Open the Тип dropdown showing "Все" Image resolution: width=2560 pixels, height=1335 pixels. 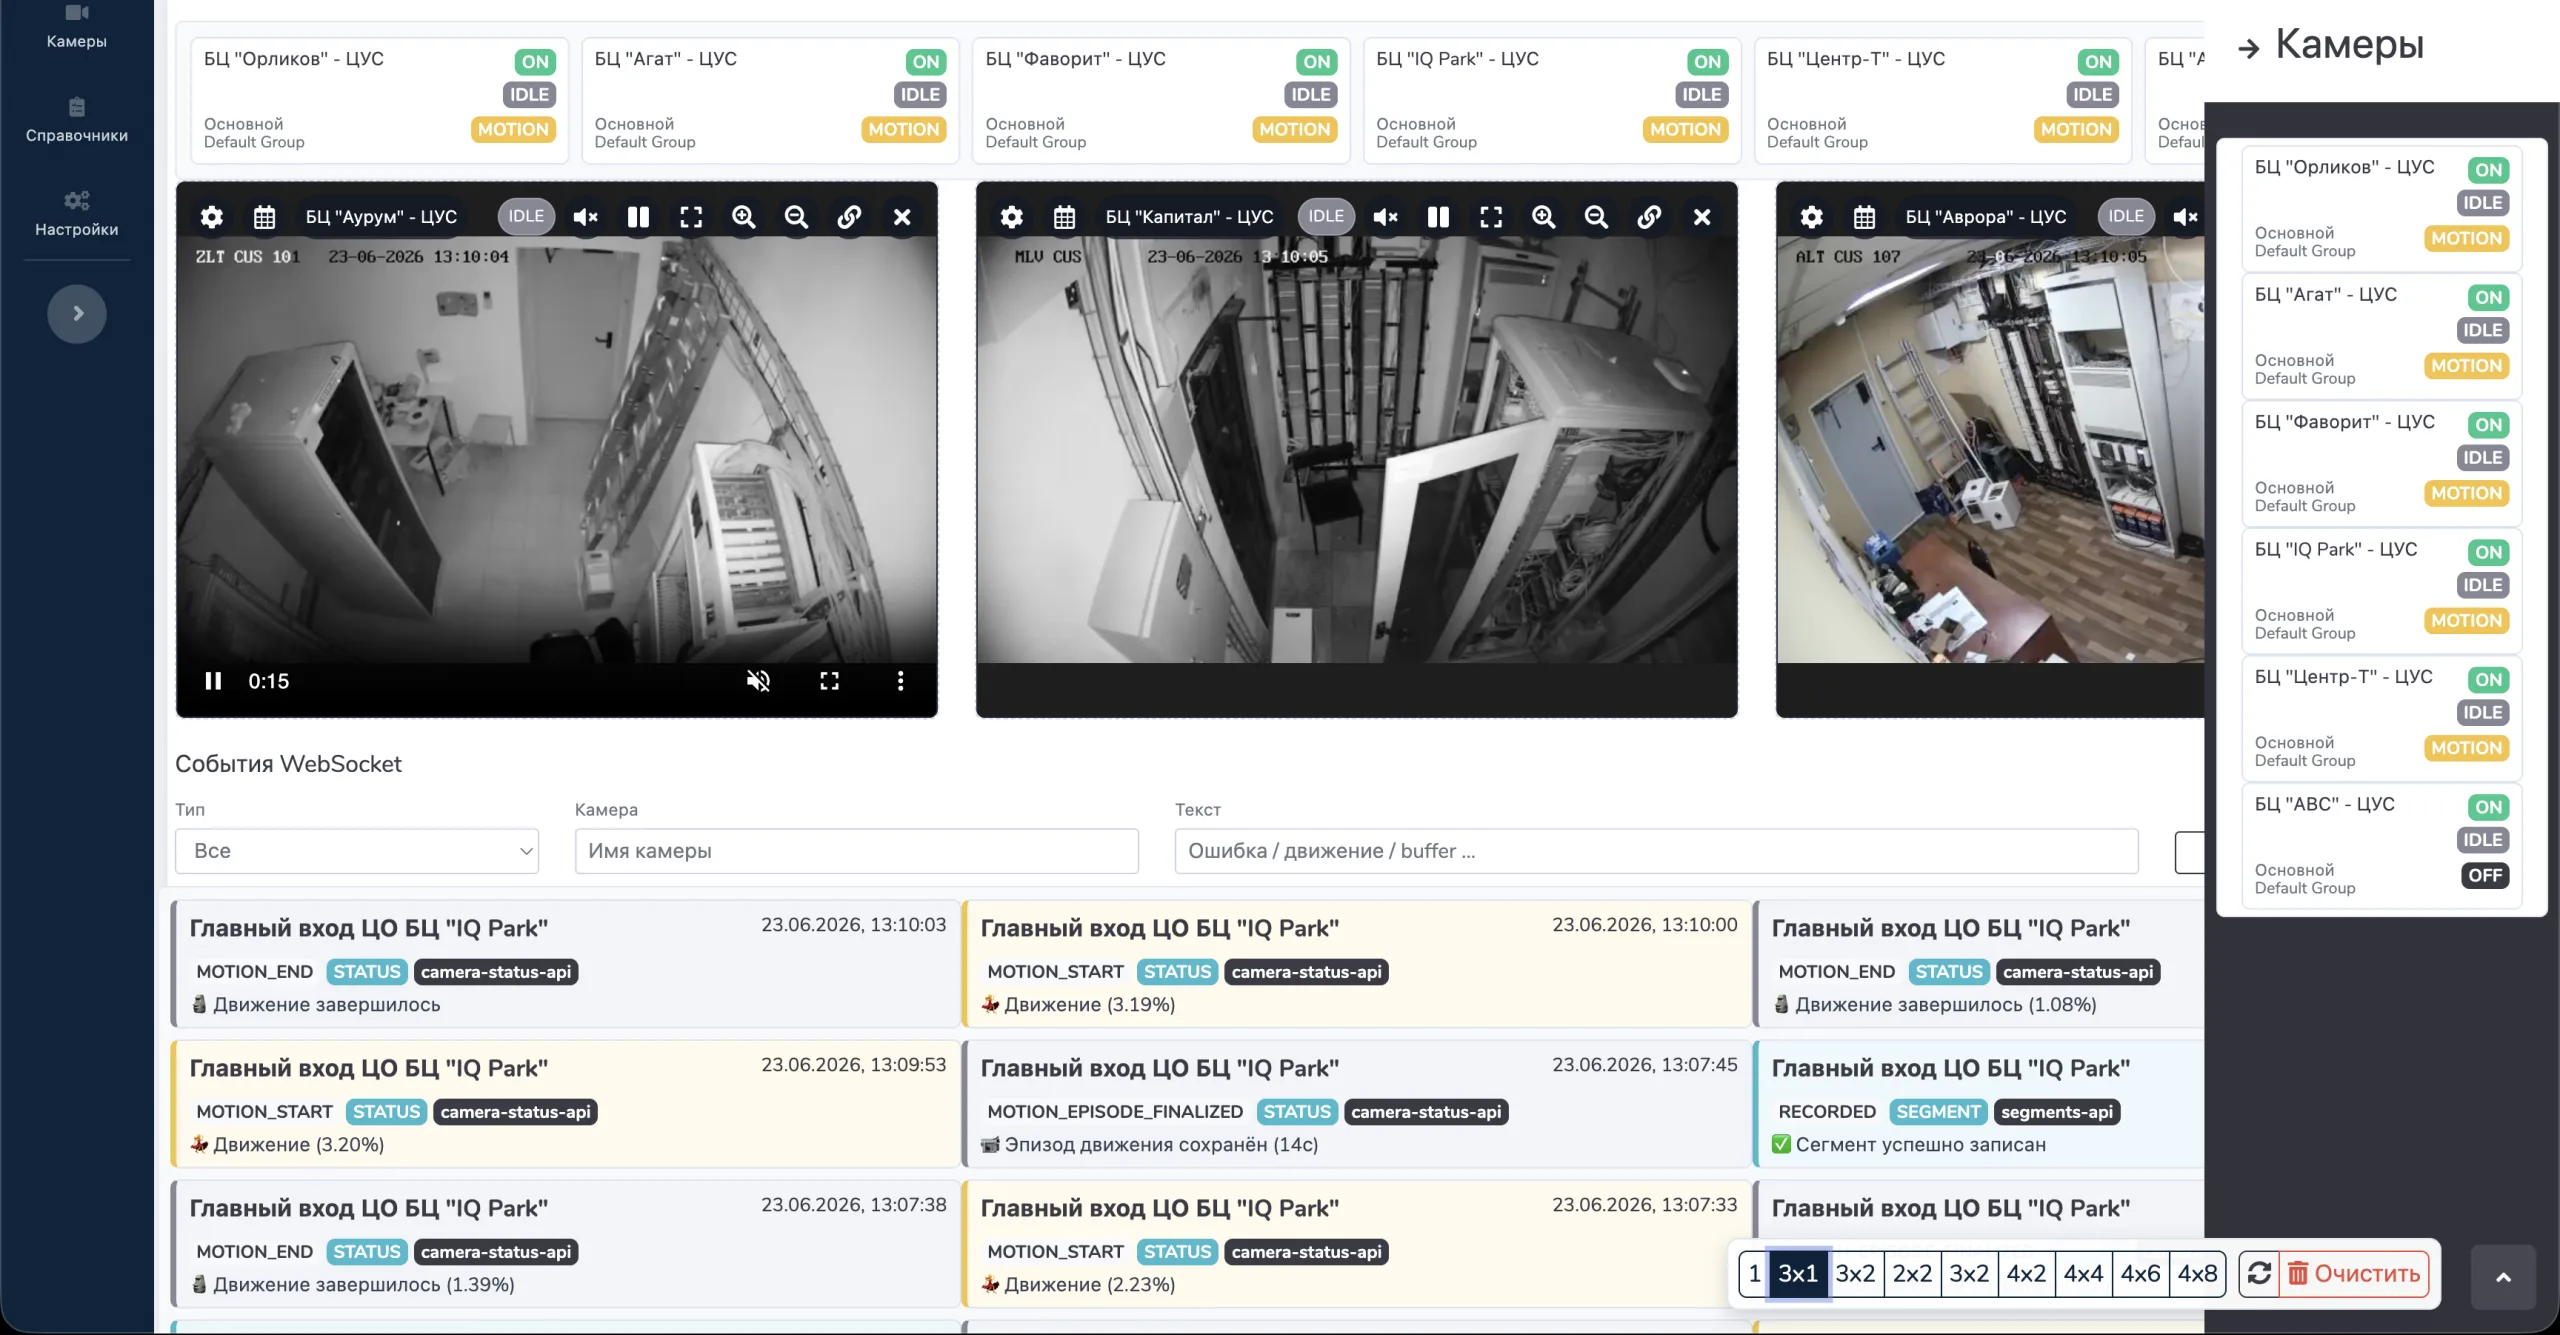(357, 851)
